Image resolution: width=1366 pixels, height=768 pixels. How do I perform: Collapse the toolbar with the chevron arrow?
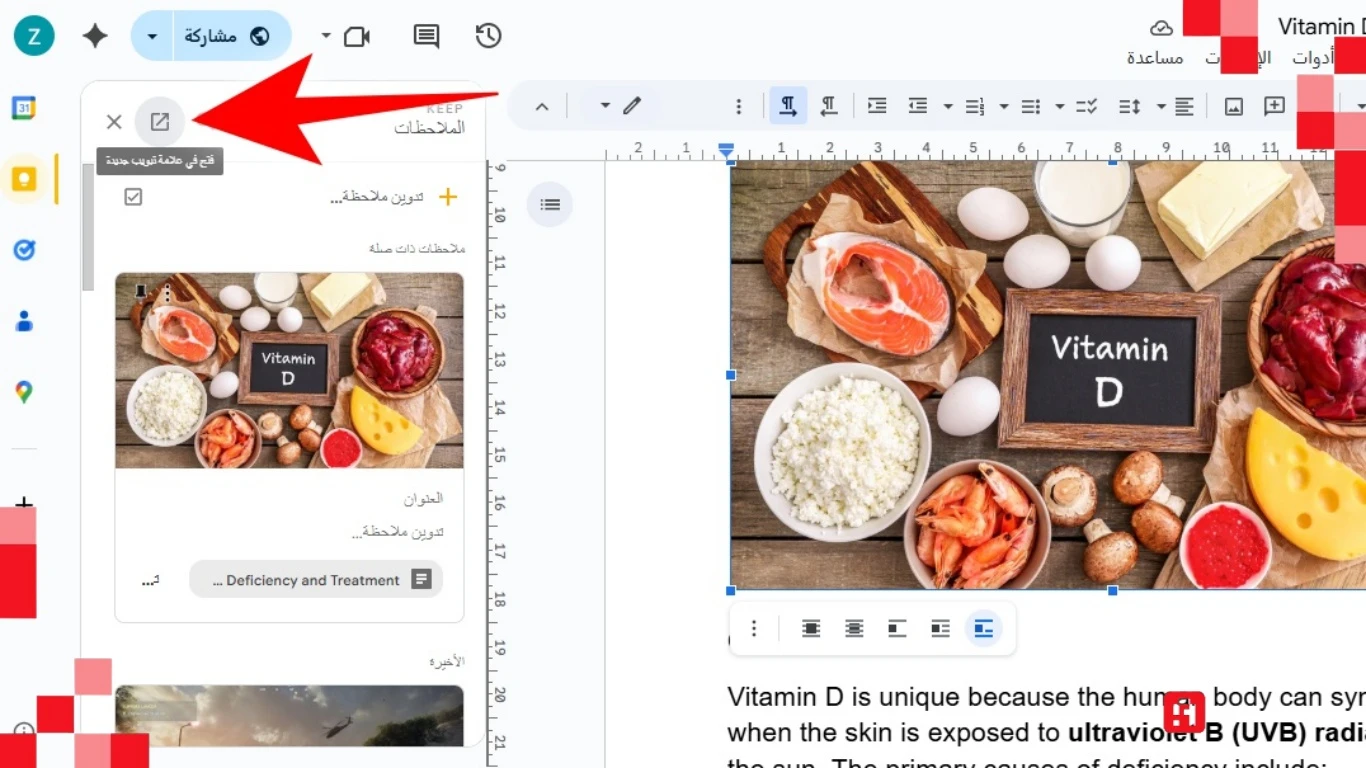[542, 106]
